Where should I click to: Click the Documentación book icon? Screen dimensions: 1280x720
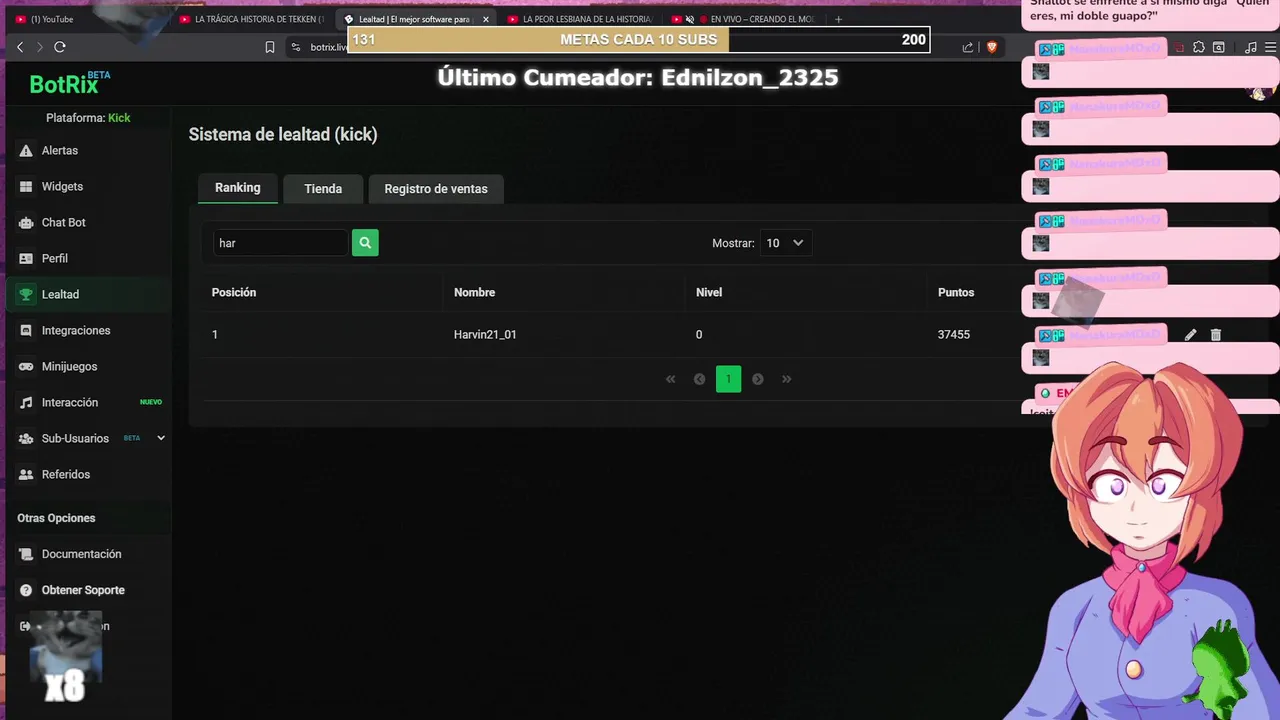click(x=26, y=554)
